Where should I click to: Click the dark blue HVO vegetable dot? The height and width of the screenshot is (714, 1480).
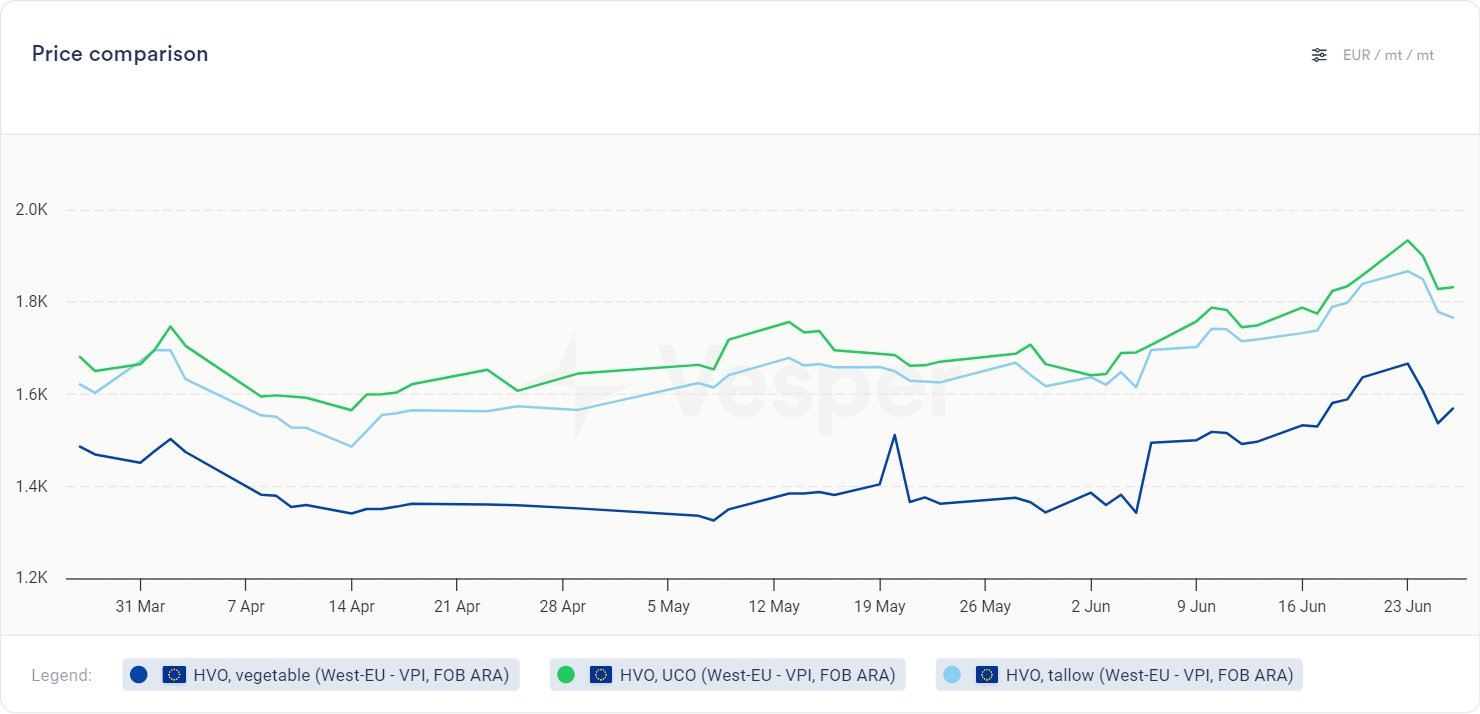139,675
